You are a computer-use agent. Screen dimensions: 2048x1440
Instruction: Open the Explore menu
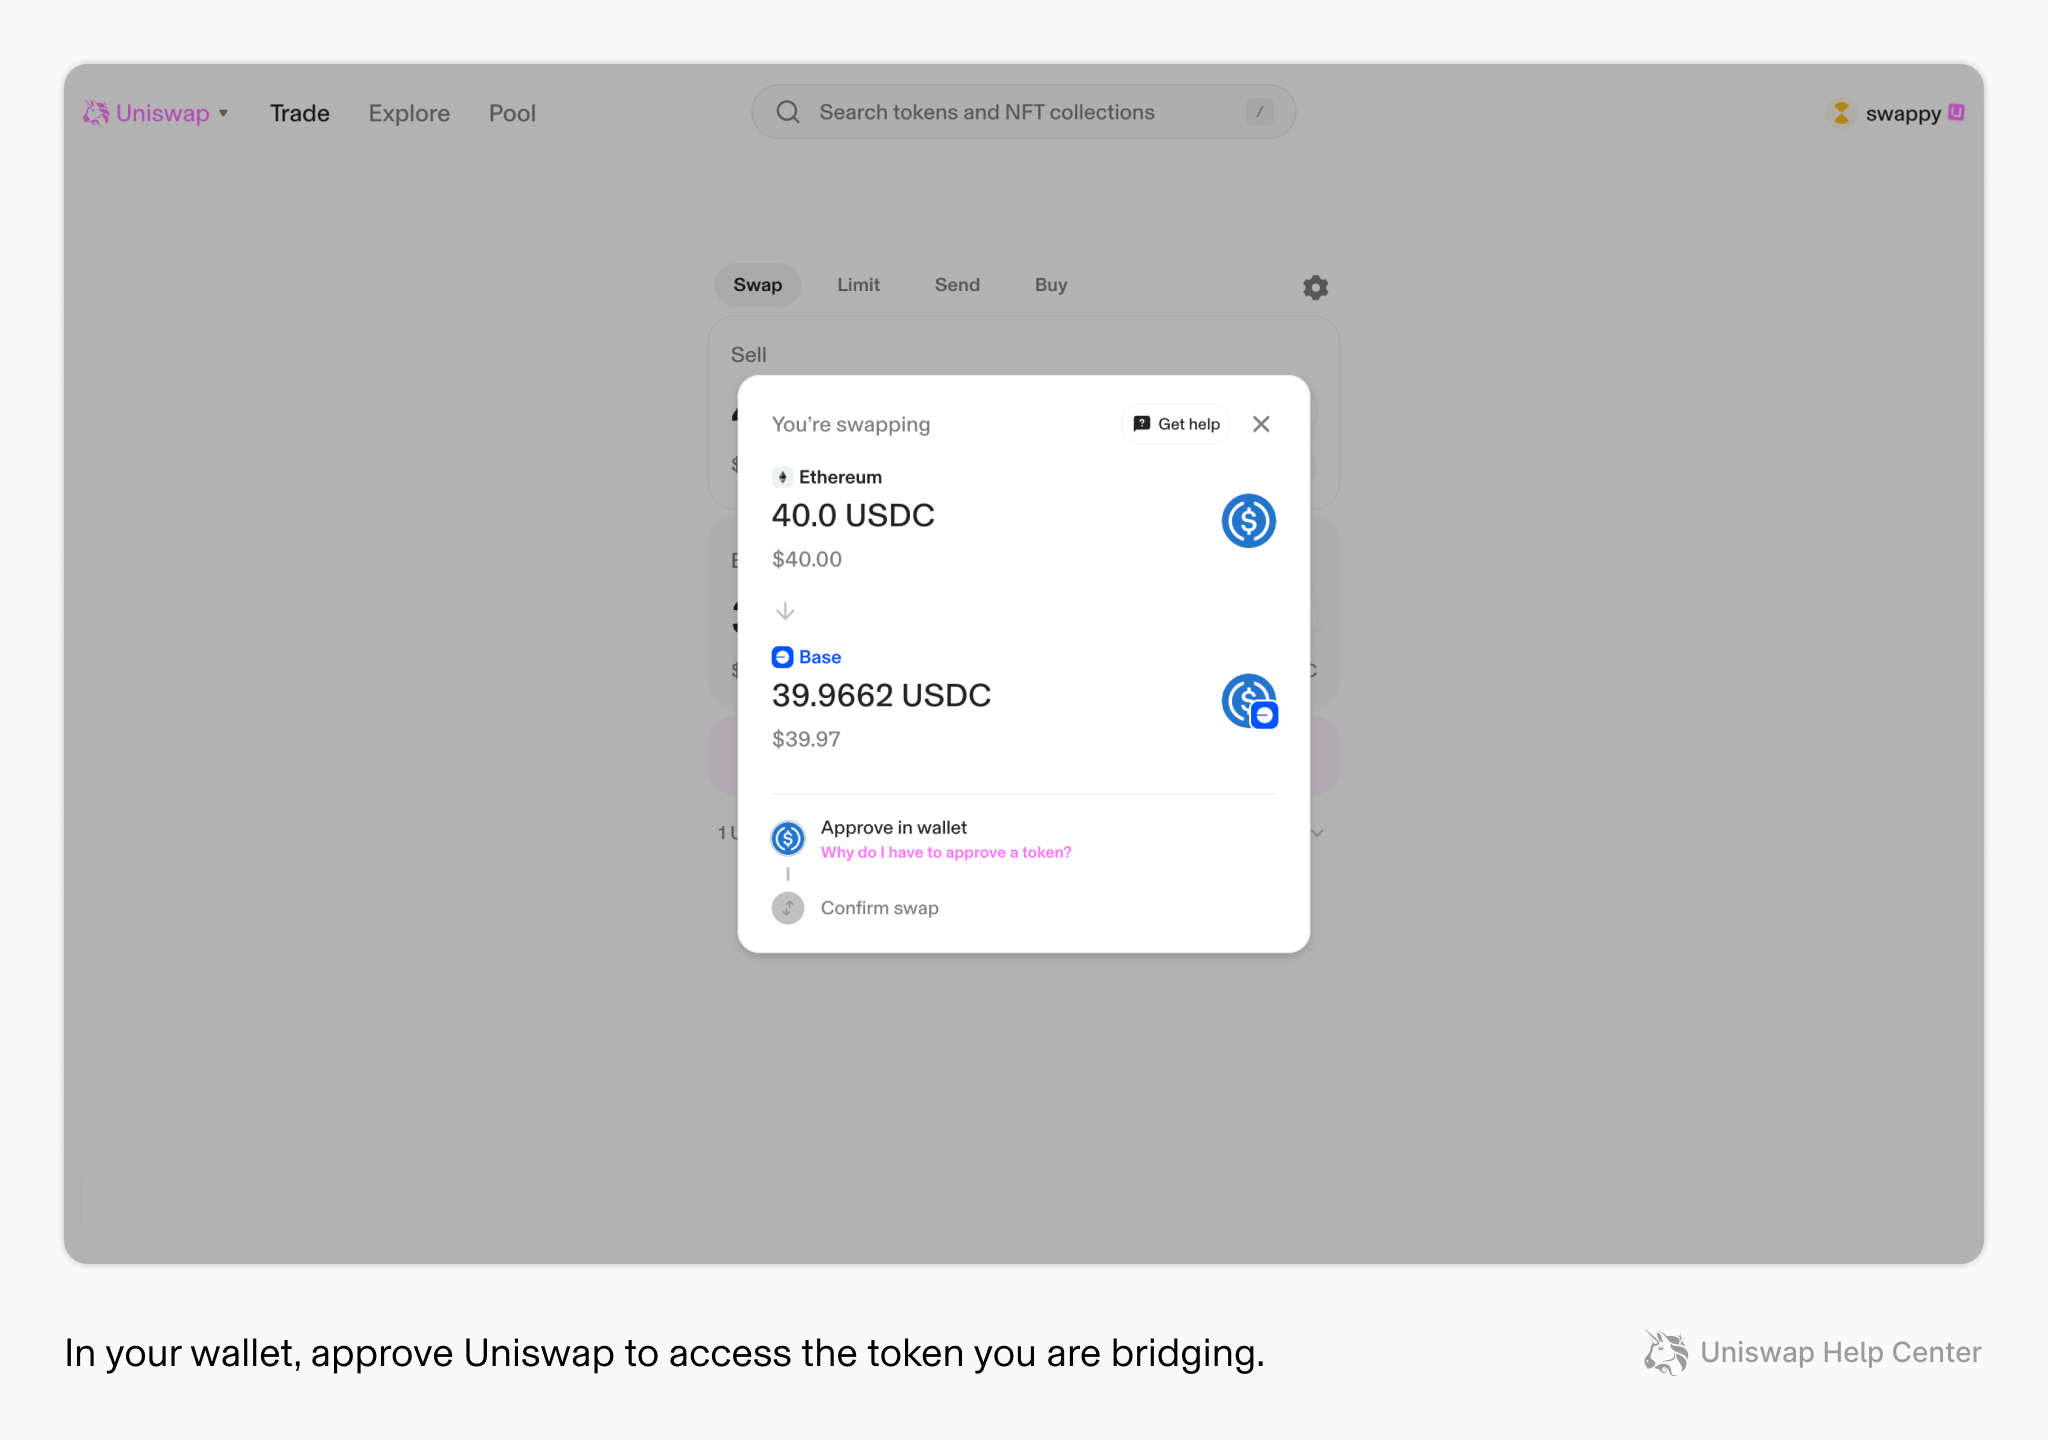pyautogui.click(x=409, y=113)
